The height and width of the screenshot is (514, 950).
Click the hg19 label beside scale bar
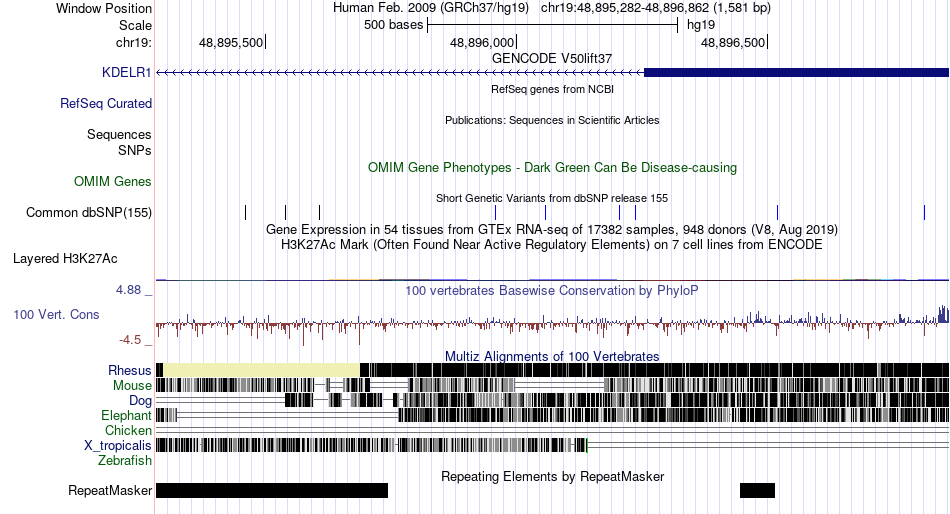(701, 25)
